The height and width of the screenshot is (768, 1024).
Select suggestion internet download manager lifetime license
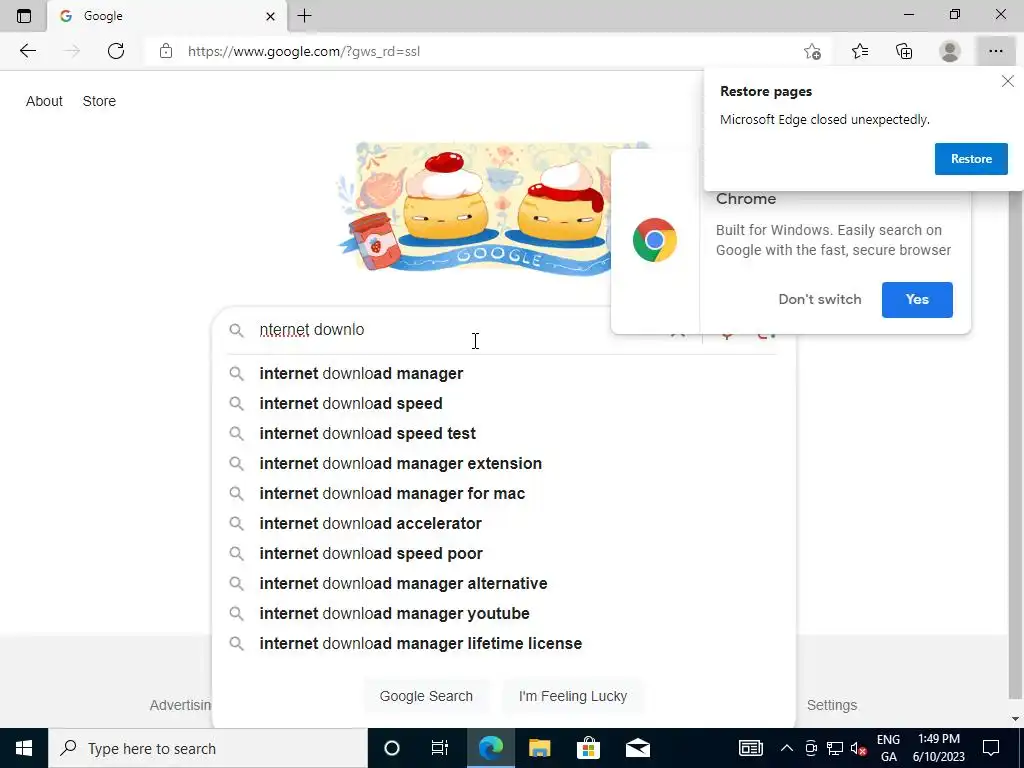(504, 644)
